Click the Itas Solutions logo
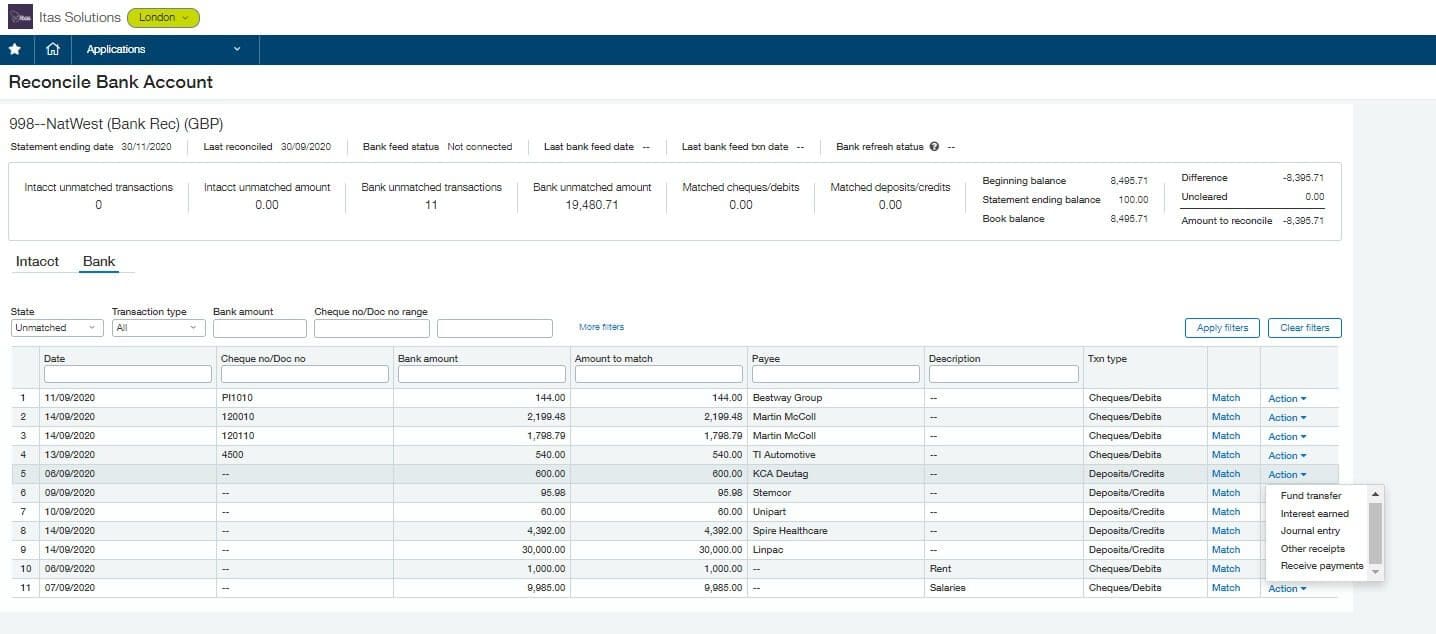 (x=20, y=17)
